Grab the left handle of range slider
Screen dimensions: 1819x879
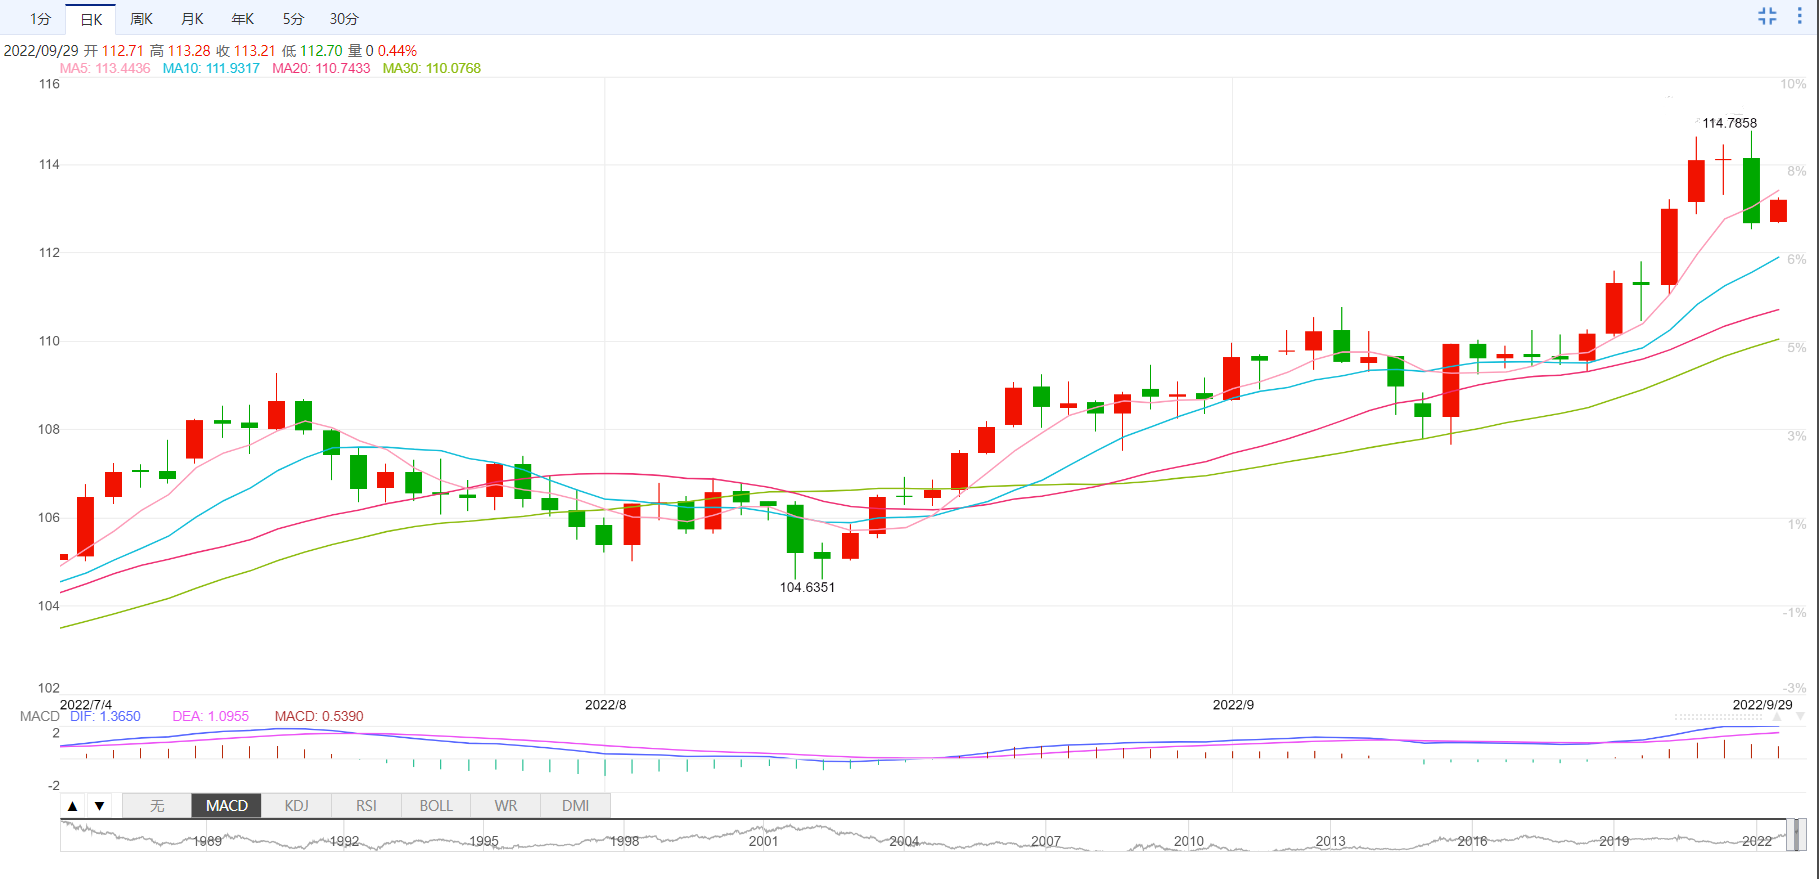point(1789,834)
